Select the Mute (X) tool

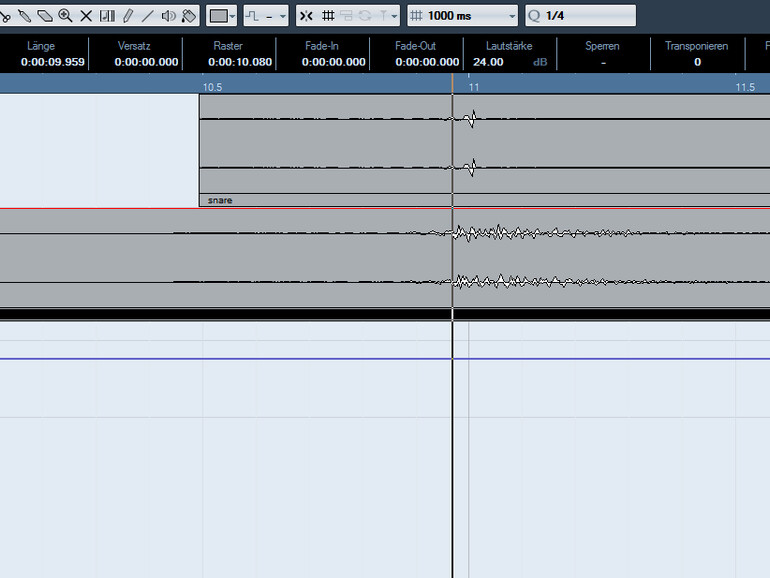(x=86, y=16)
